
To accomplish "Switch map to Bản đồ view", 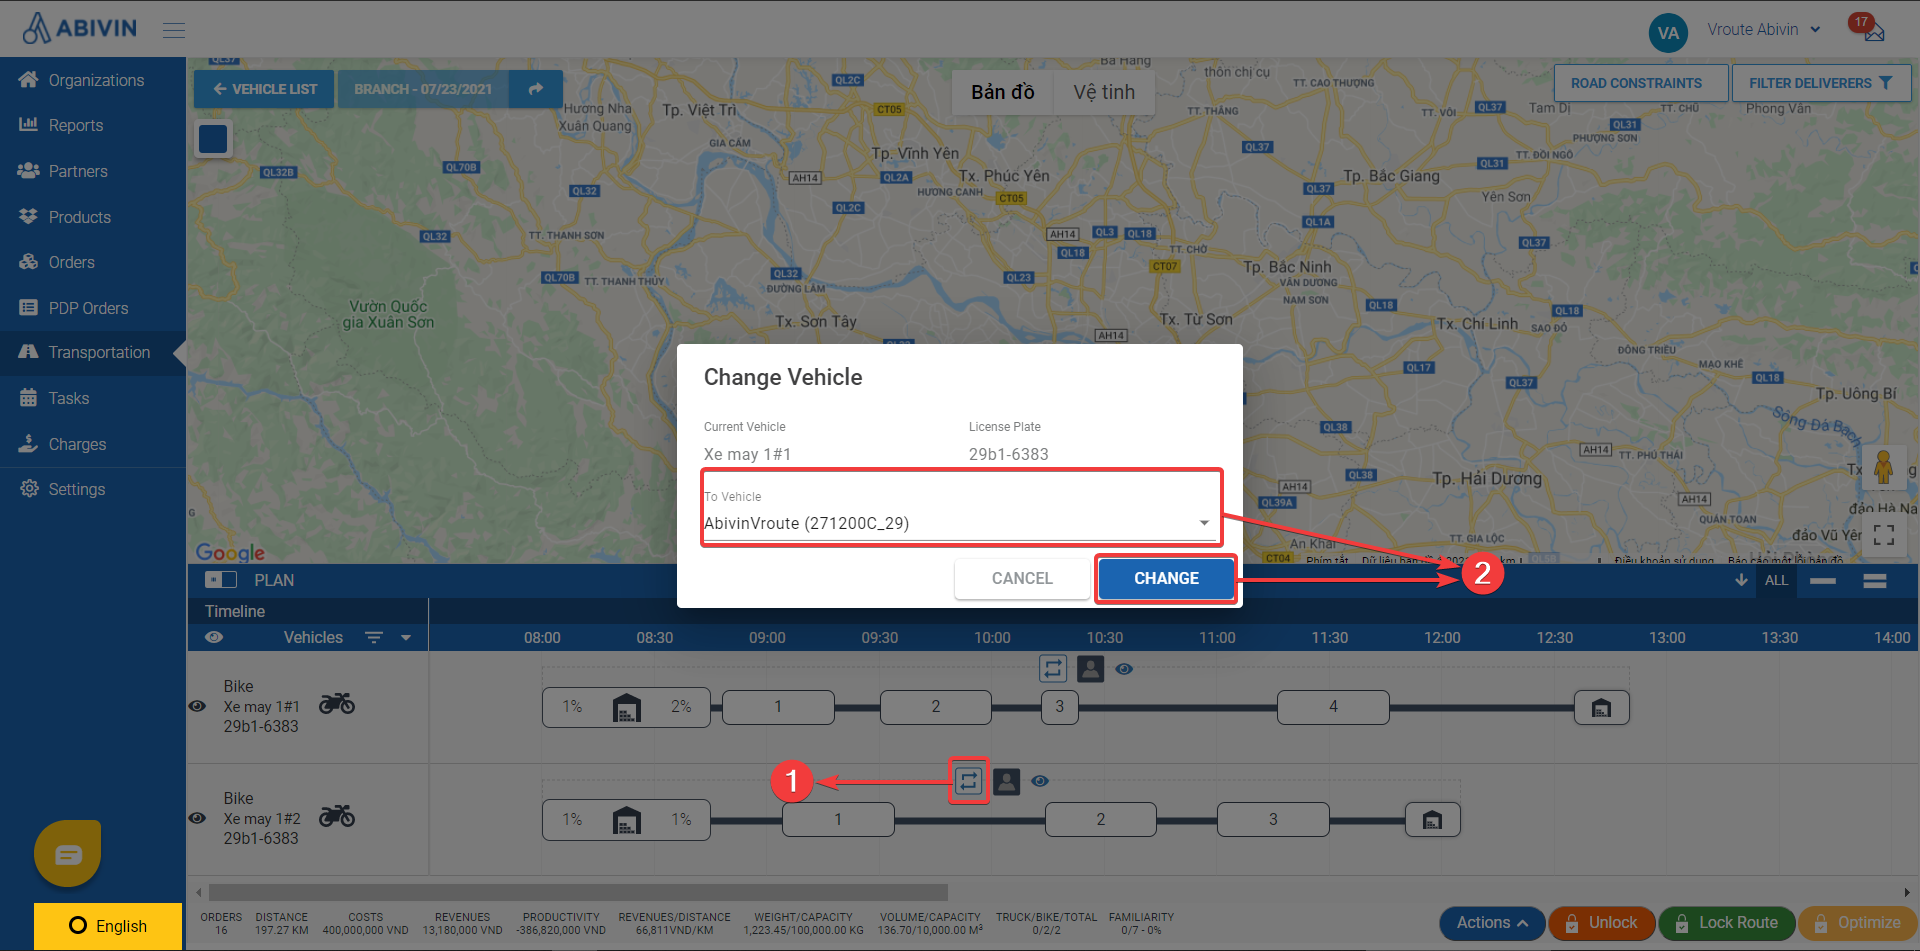I will (1002, 92).
